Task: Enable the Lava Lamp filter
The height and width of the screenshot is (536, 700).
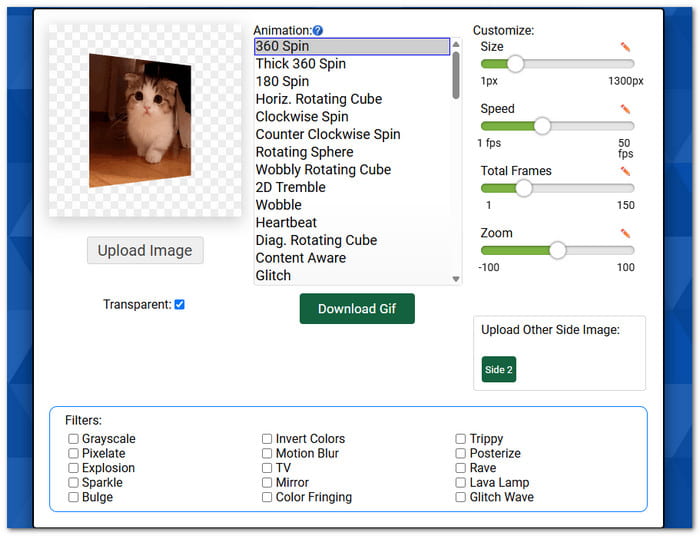Action: (x=461, y=482)
